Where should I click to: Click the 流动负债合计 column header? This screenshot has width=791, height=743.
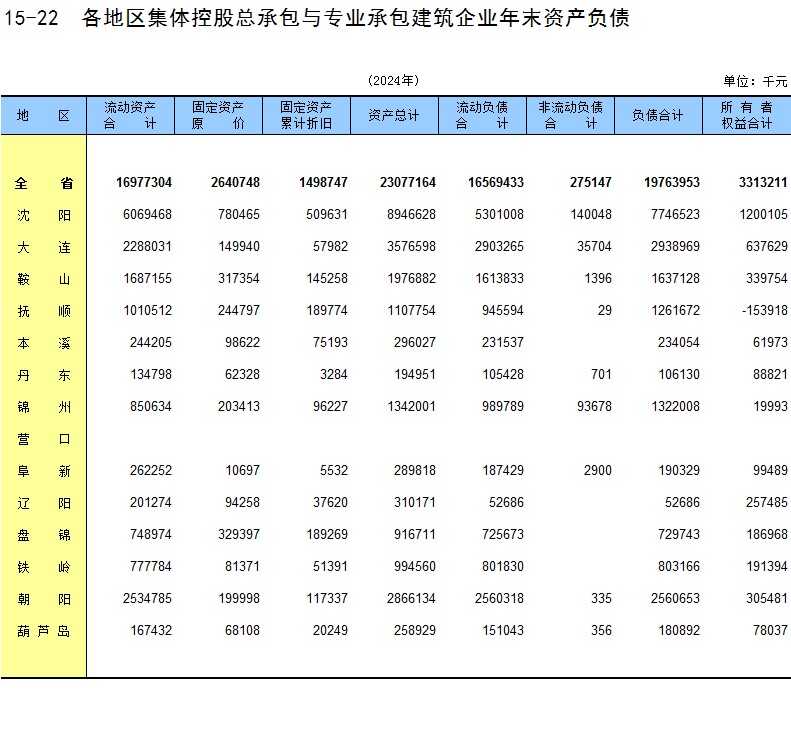[x=482, y=115]
